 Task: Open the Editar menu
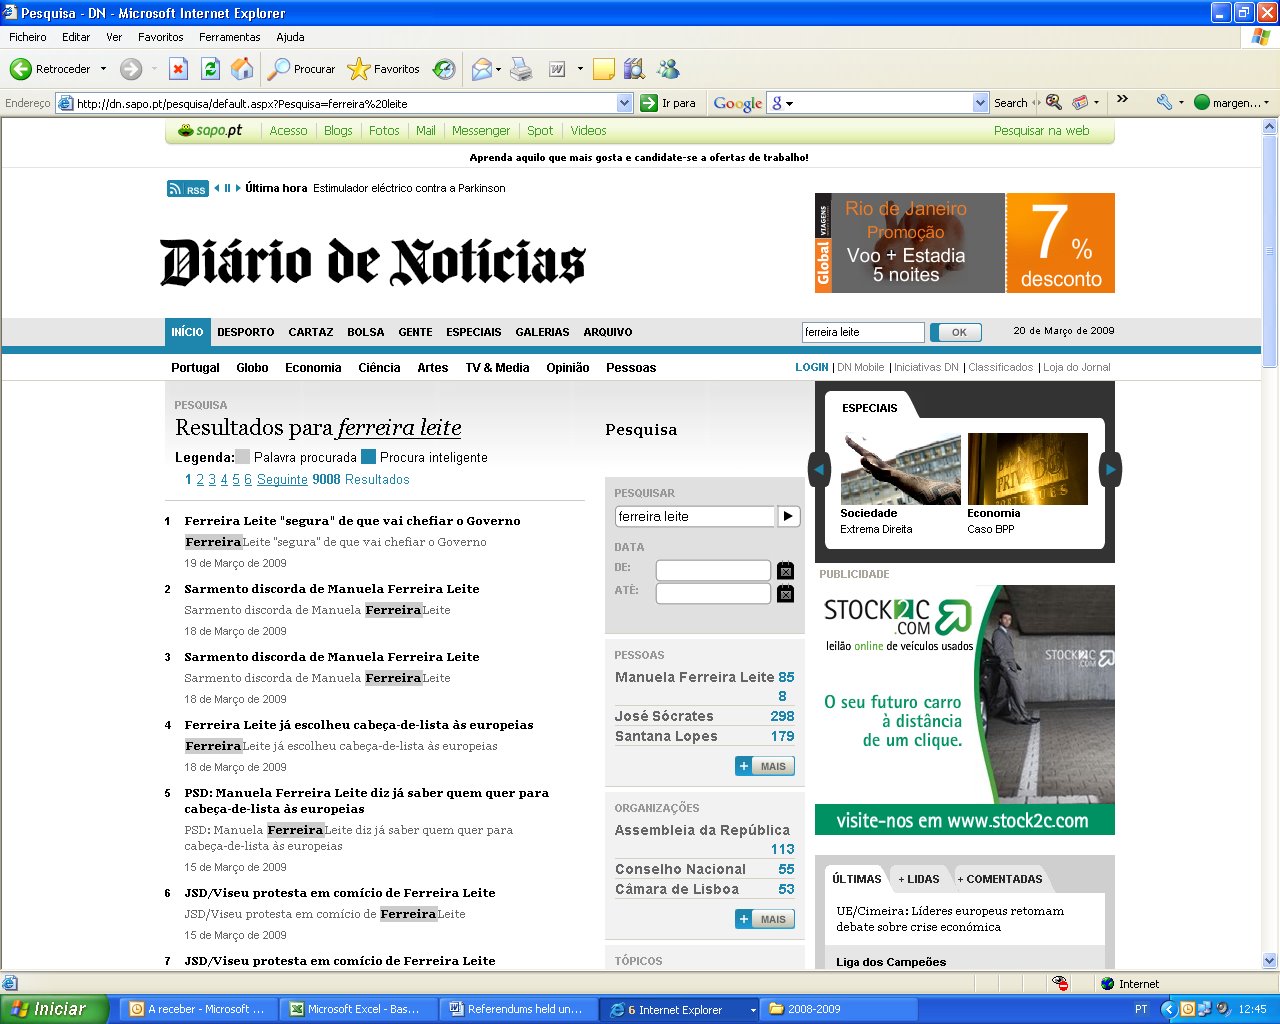point(76,37)
